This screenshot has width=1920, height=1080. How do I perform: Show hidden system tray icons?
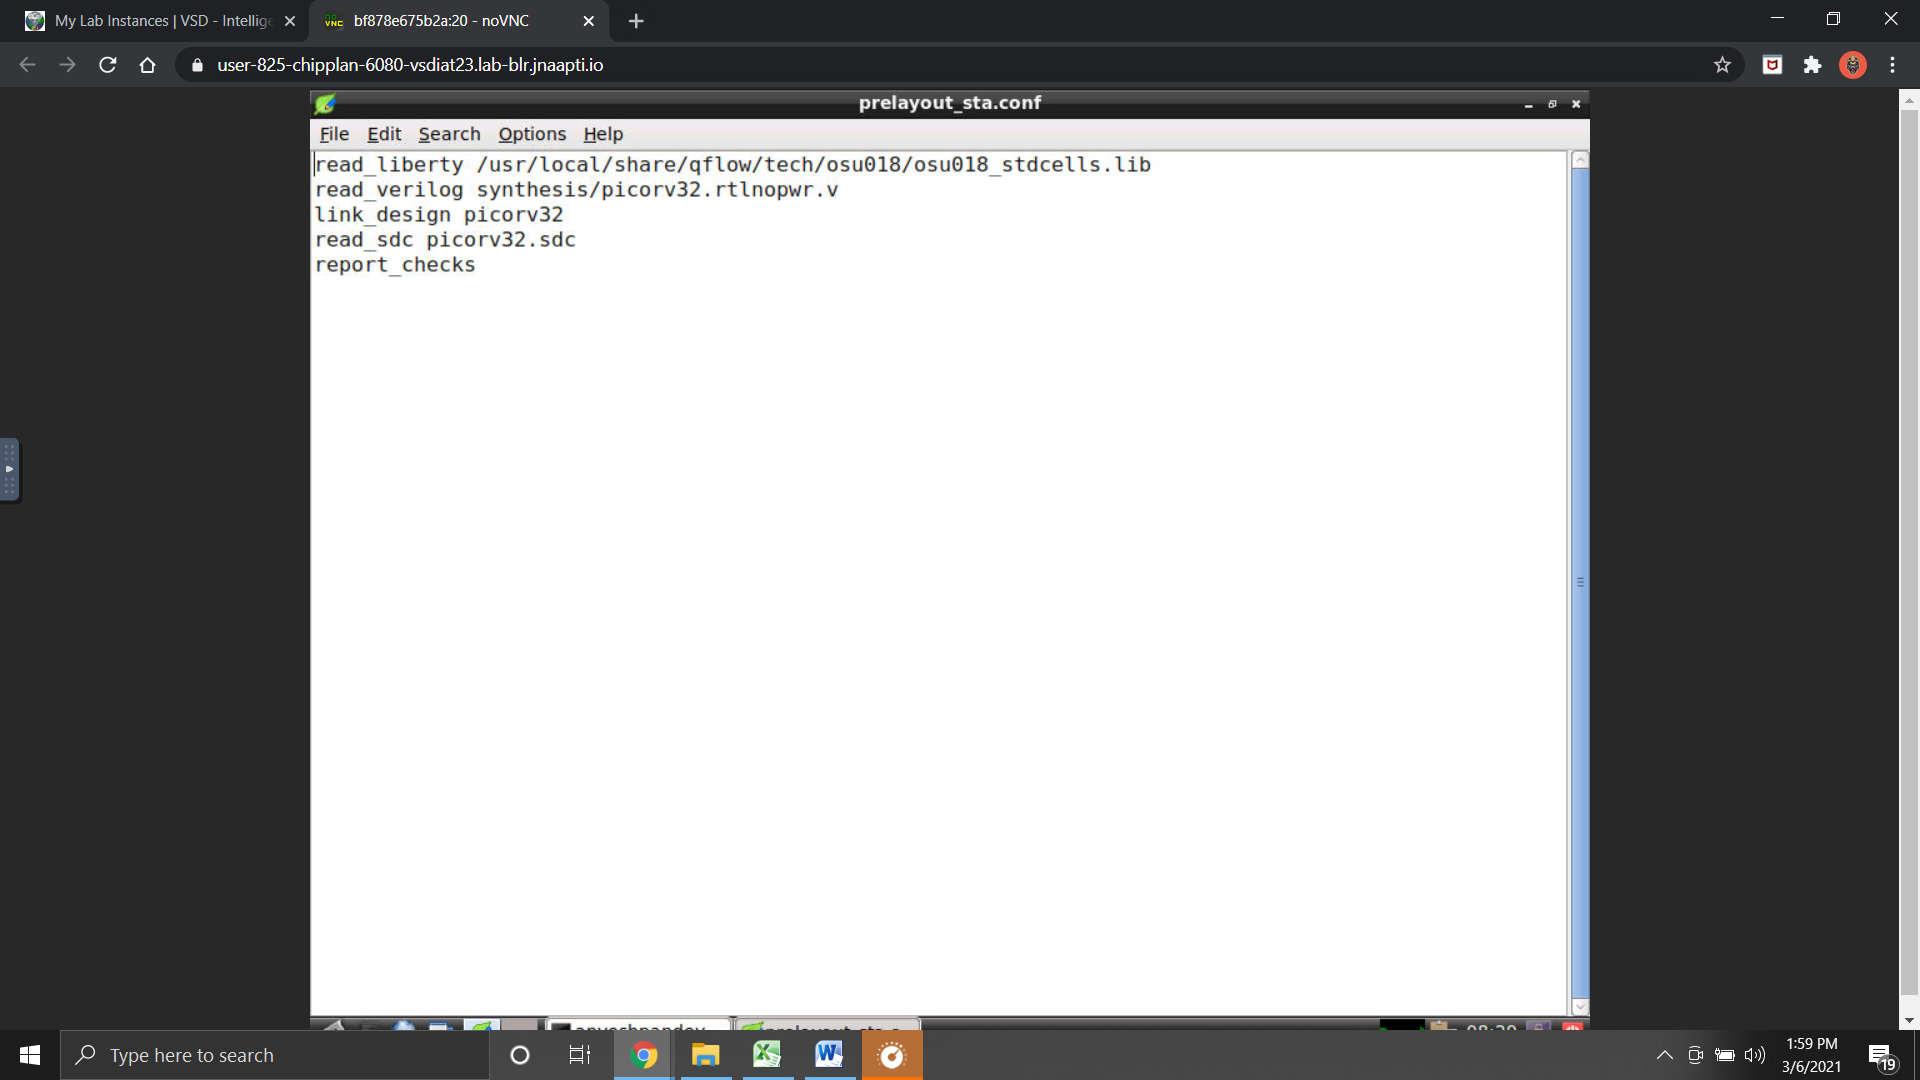[1664, 1055]
